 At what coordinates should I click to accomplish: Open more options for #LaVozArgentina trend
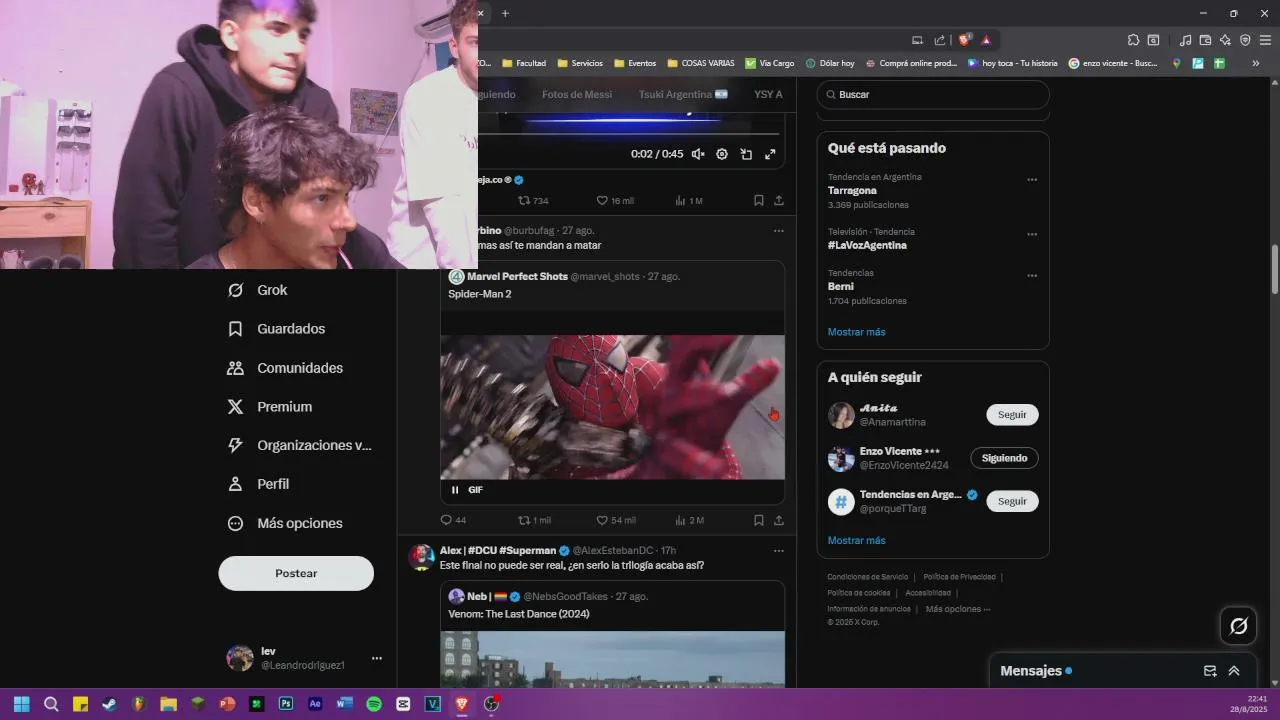click(1032, 234)
